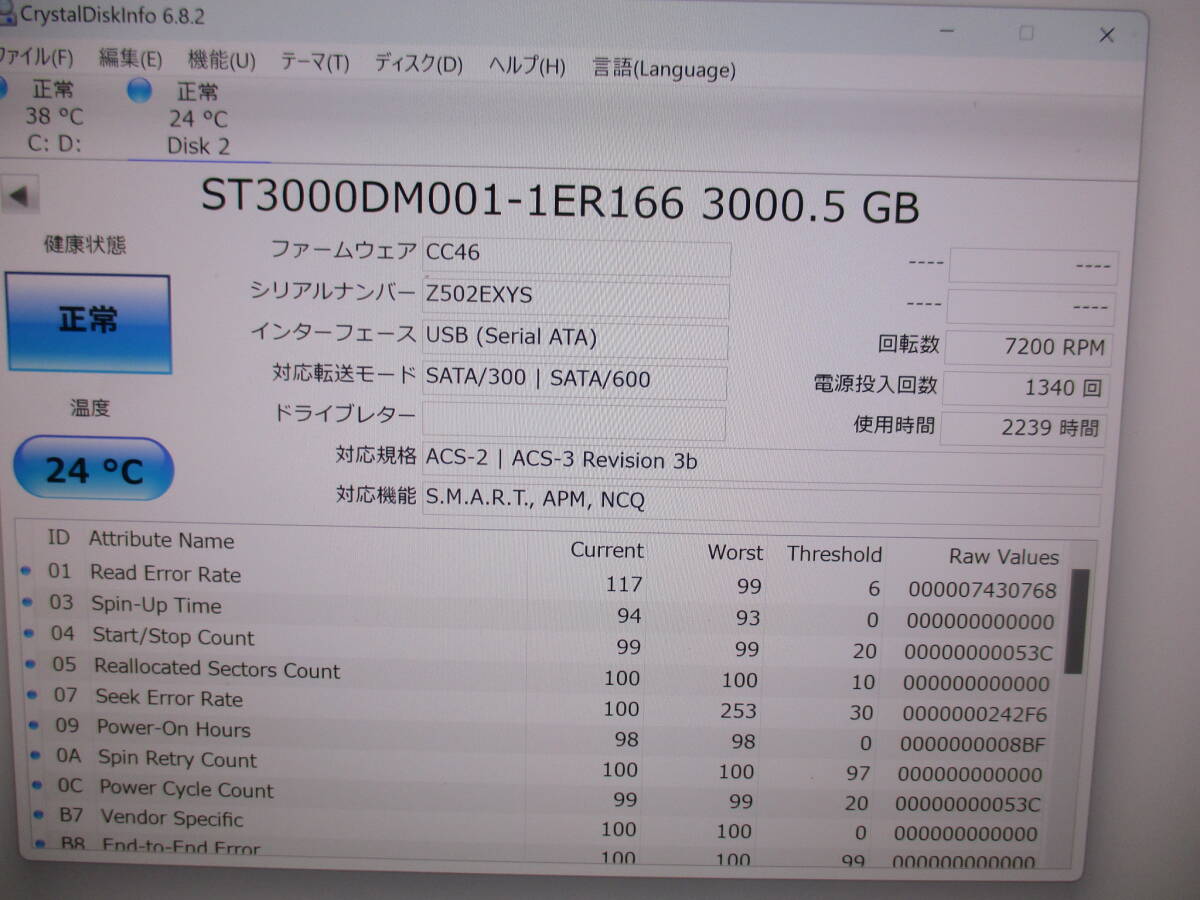Click the blue status dot for 04 Start/Stop Count
The width and height of the screenshot is (1200, 900).
(x=28, y=633)
